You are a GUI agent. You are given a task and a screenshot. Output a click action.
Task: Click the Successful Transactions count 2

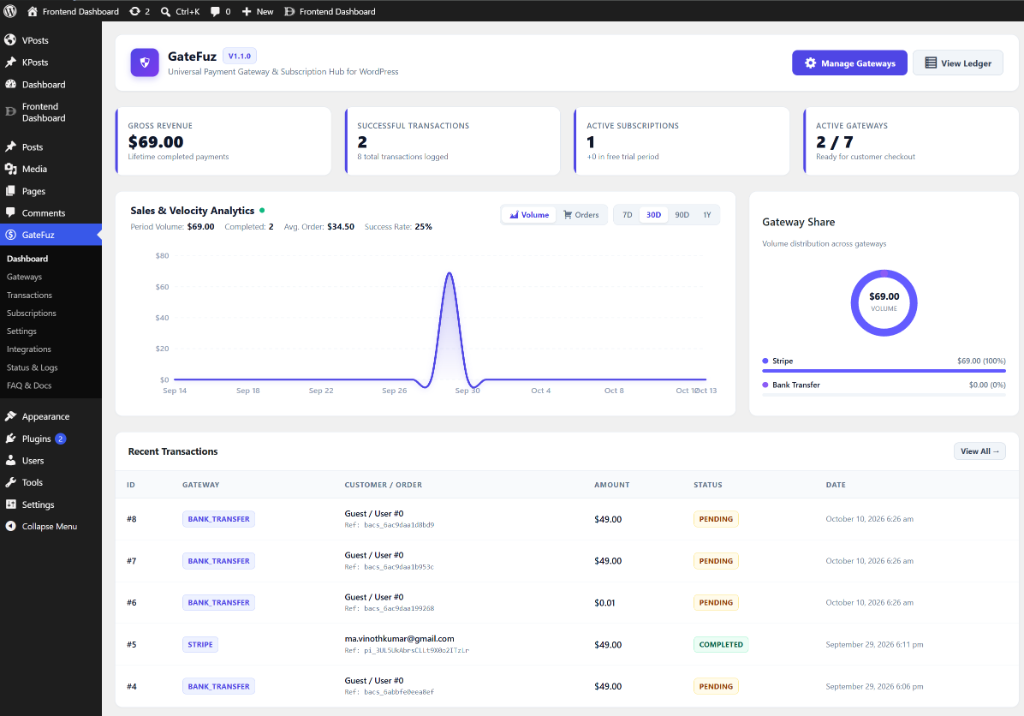pyautogui.click(x=362, y=142)
